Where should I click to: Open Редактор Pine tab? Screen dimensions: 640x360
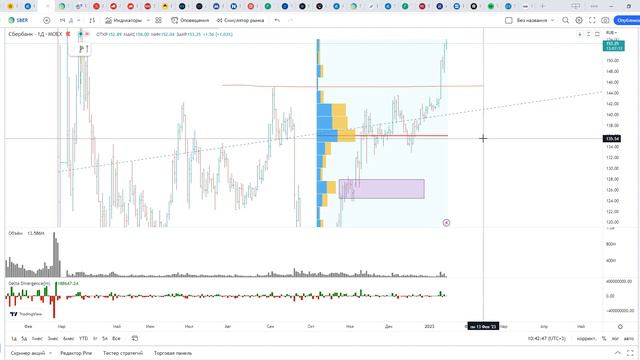coord(76,353)
